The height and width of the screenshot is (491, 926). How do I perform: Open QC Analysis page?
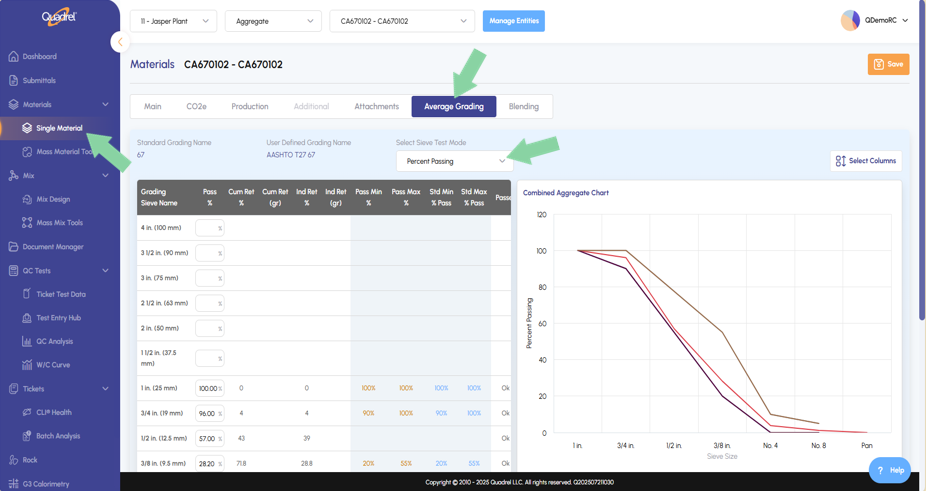point(54,342)
